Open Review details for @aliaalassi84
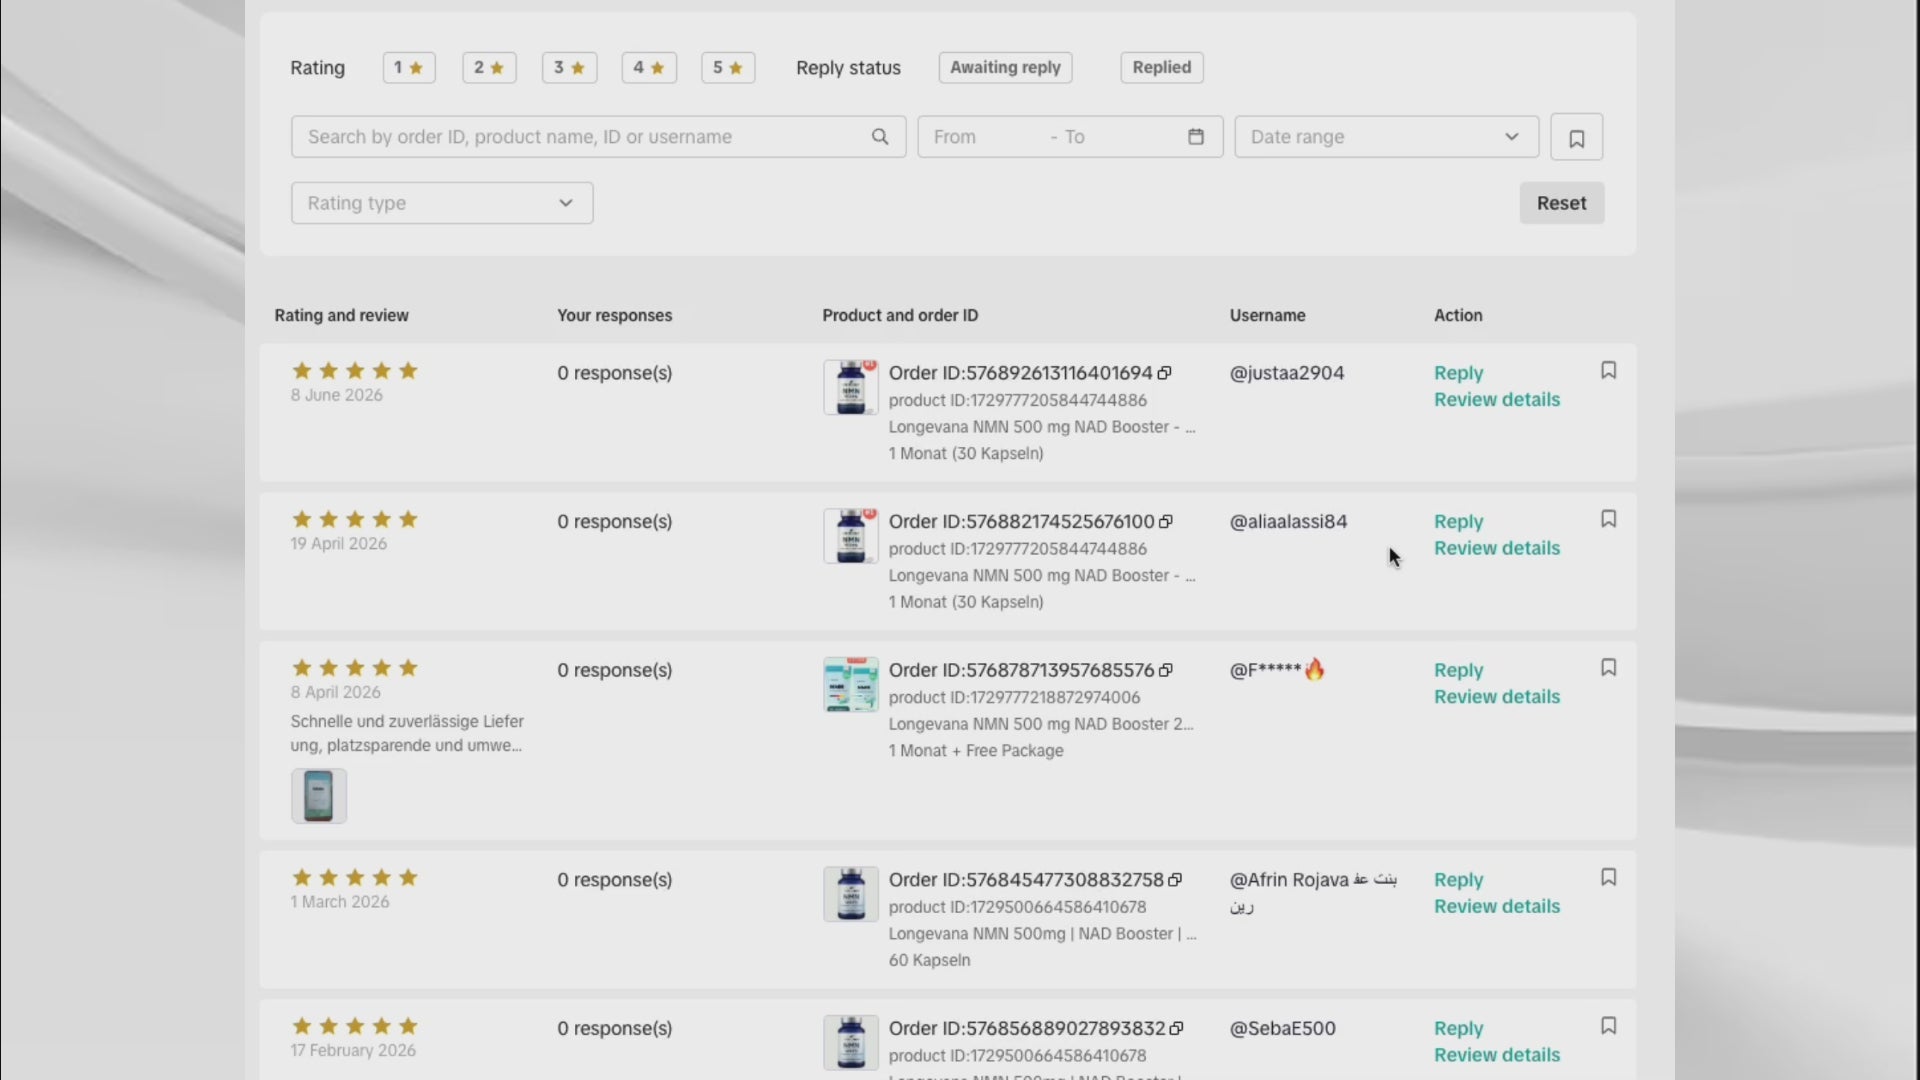The height and width of the screenshot is (1080, 1920). pyautogui.click(x=1497, y=548)
